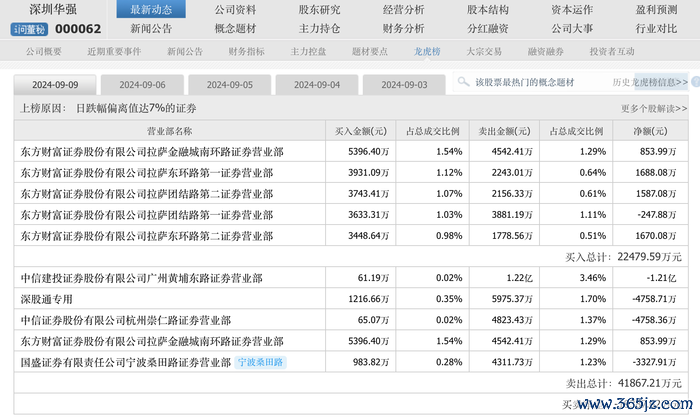
Task: Open 更多个股解读>> link
Action: click(654, 108)
